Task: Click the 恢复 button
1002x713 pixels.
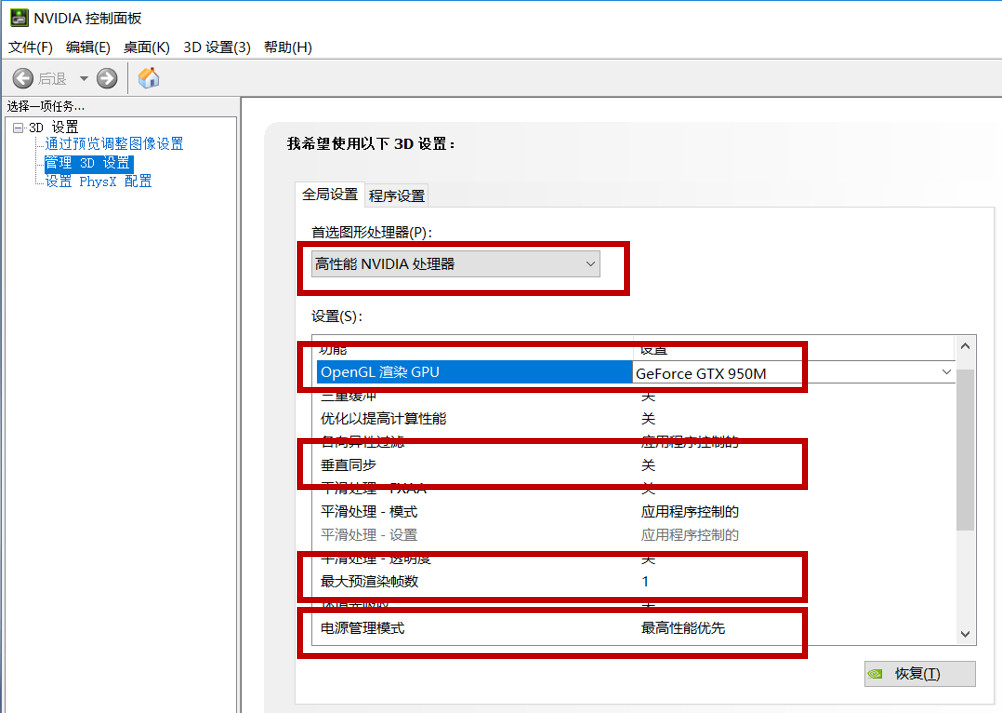Action: coord(920,673)
